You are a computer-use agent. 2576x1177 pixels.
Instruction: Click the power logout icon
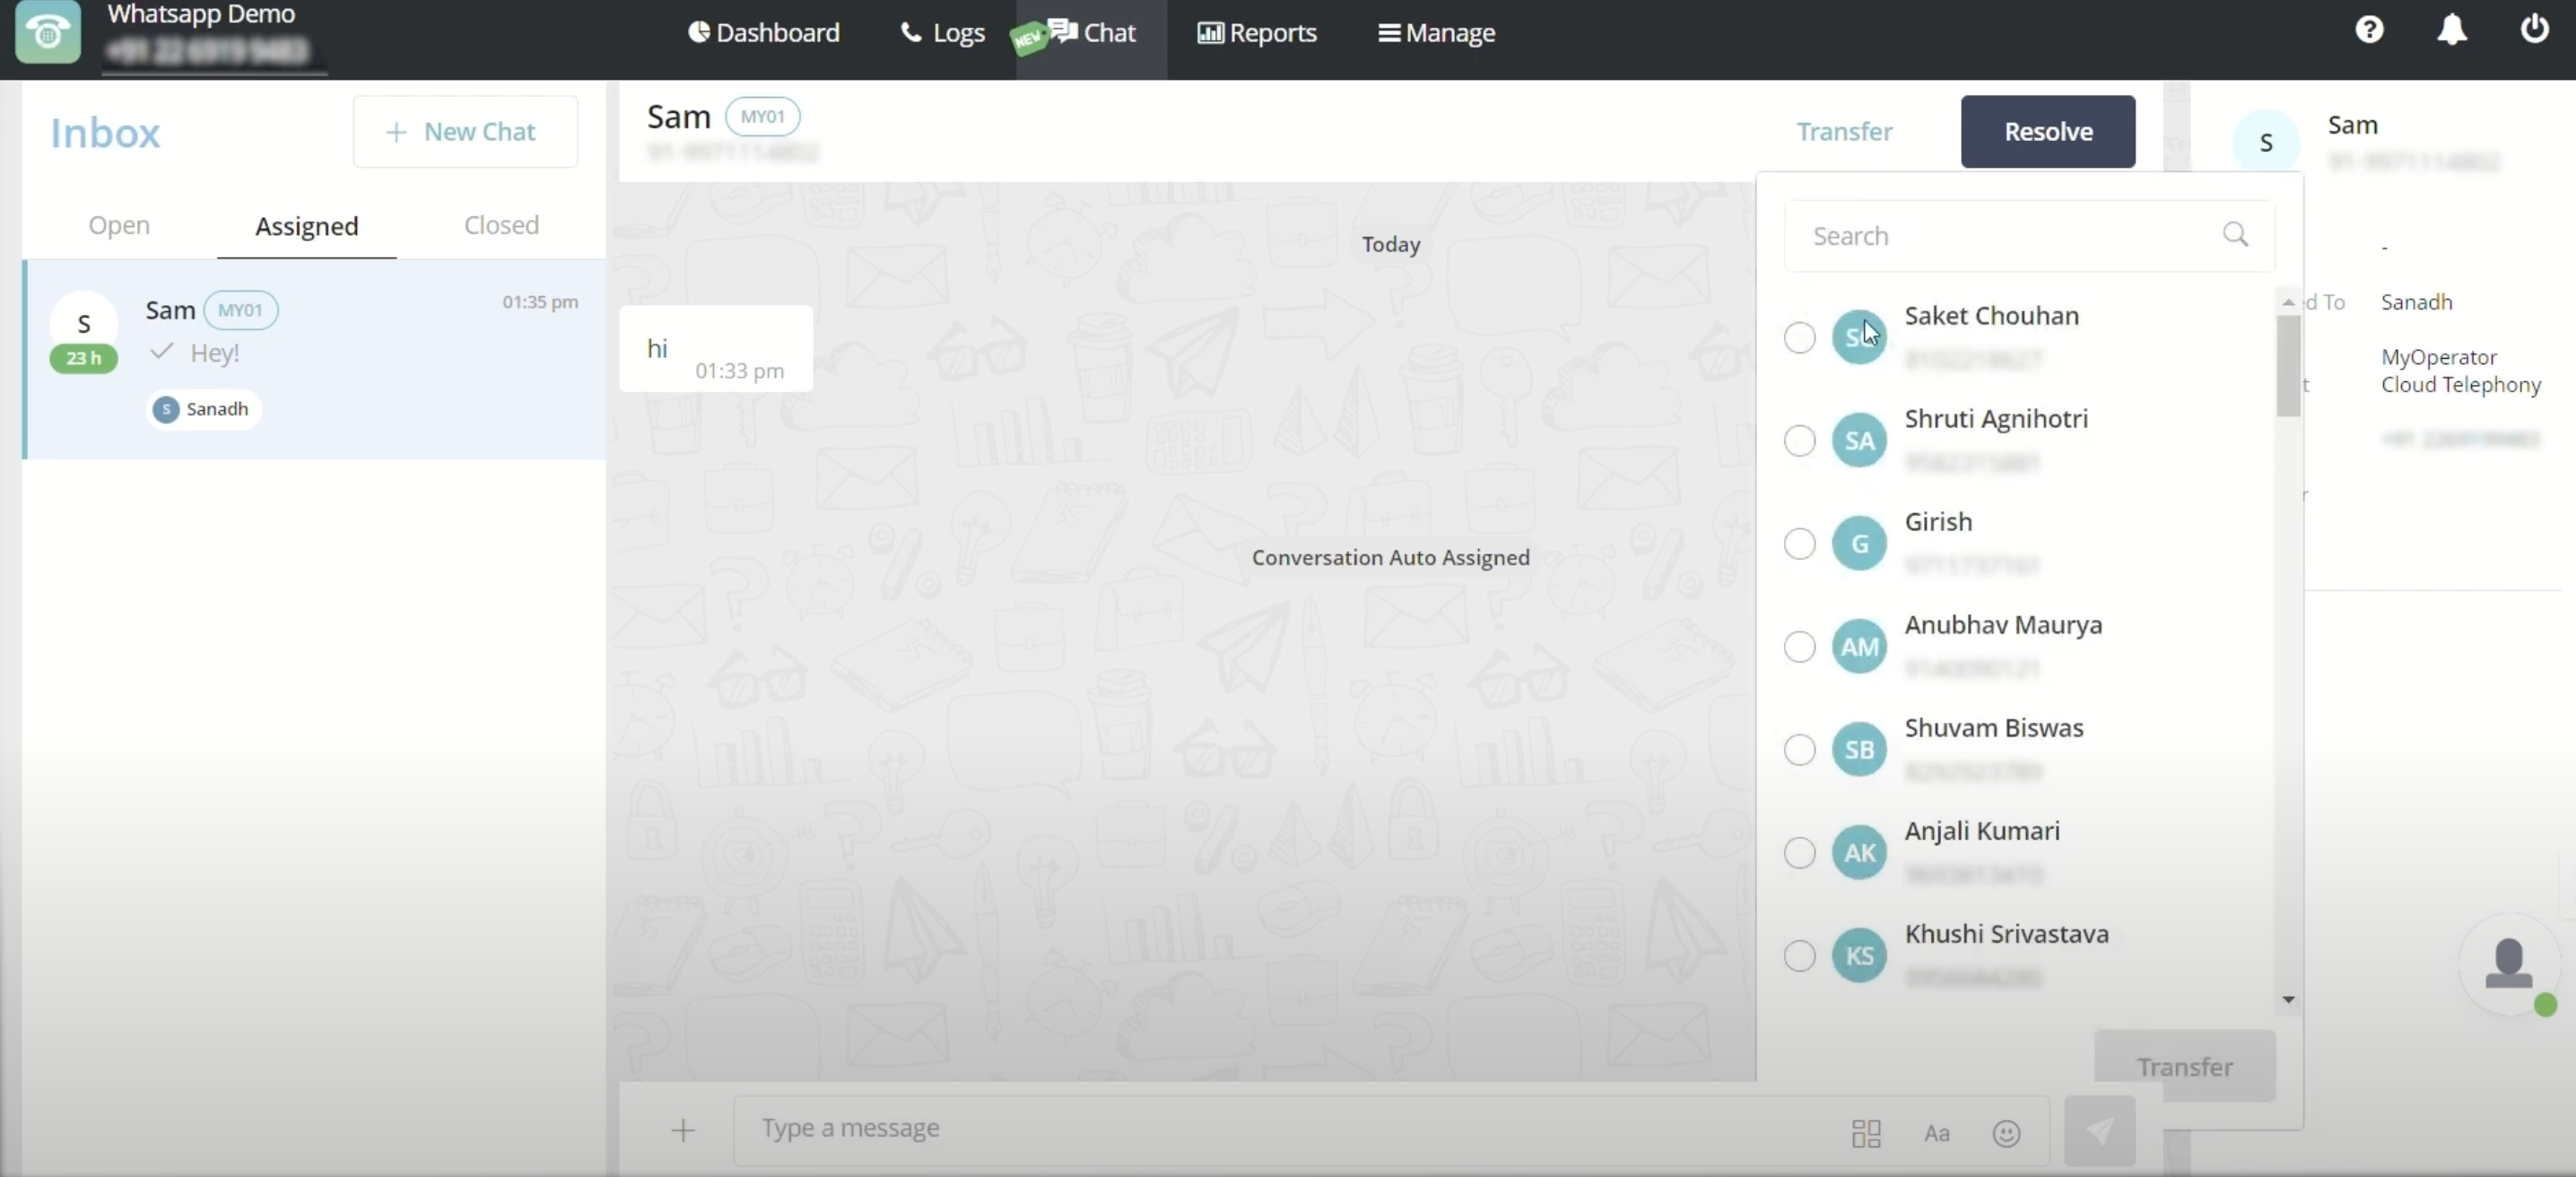tap(2534, 29)
